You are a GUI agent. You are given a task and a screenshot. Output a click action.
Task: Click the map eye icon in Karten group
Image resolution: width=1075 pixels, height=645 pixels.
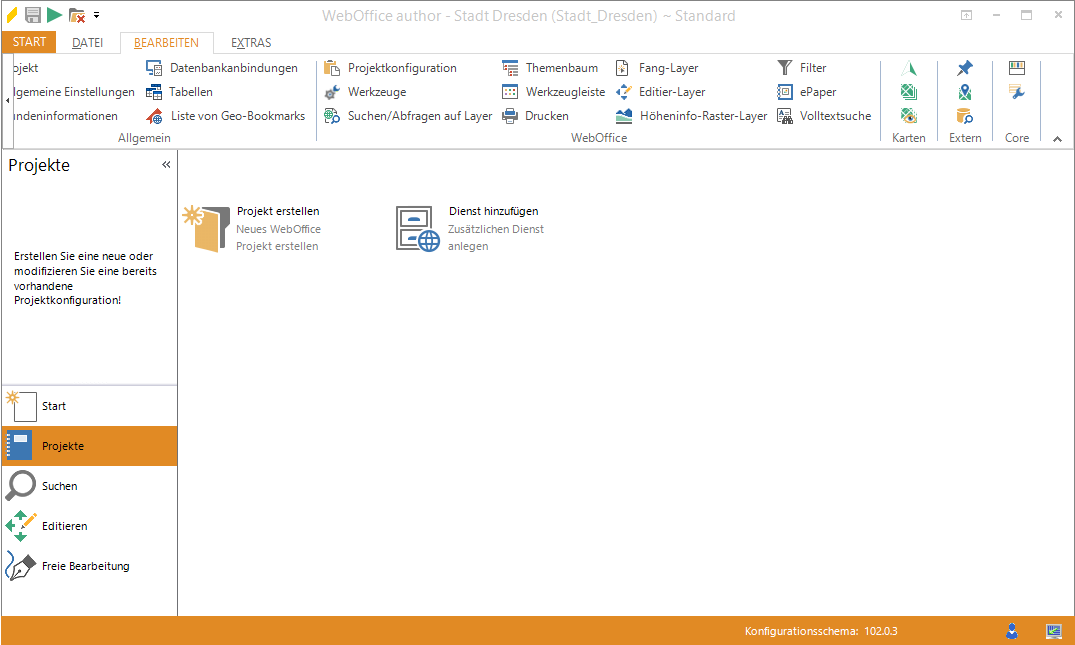(908, 116)
